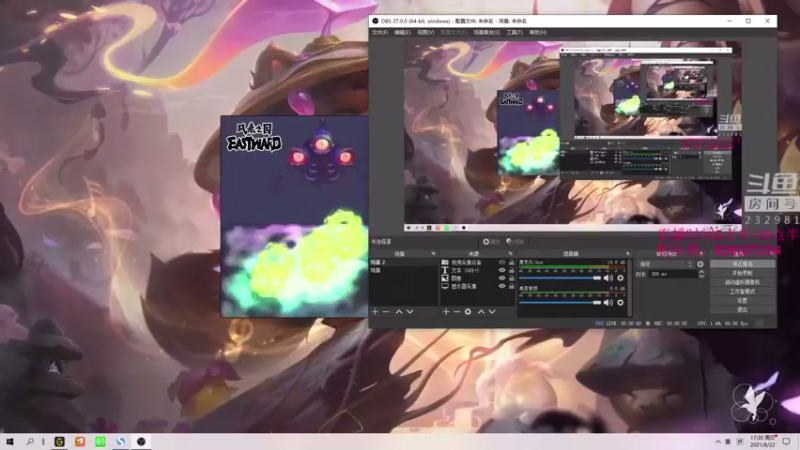
Task: Adjust the 桌面音频 volume slider
Action: (560, 303)
